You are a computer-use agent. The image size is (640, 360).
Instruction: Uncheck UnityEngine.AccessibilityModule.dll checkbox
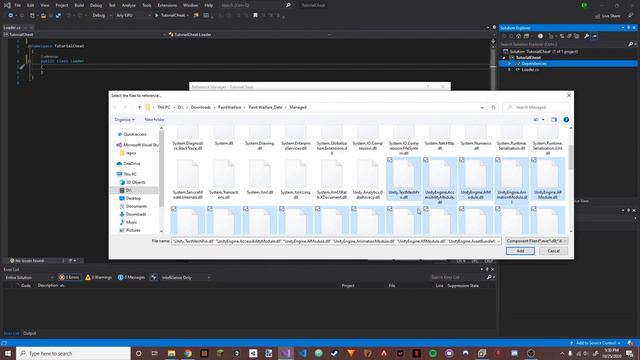426,160
